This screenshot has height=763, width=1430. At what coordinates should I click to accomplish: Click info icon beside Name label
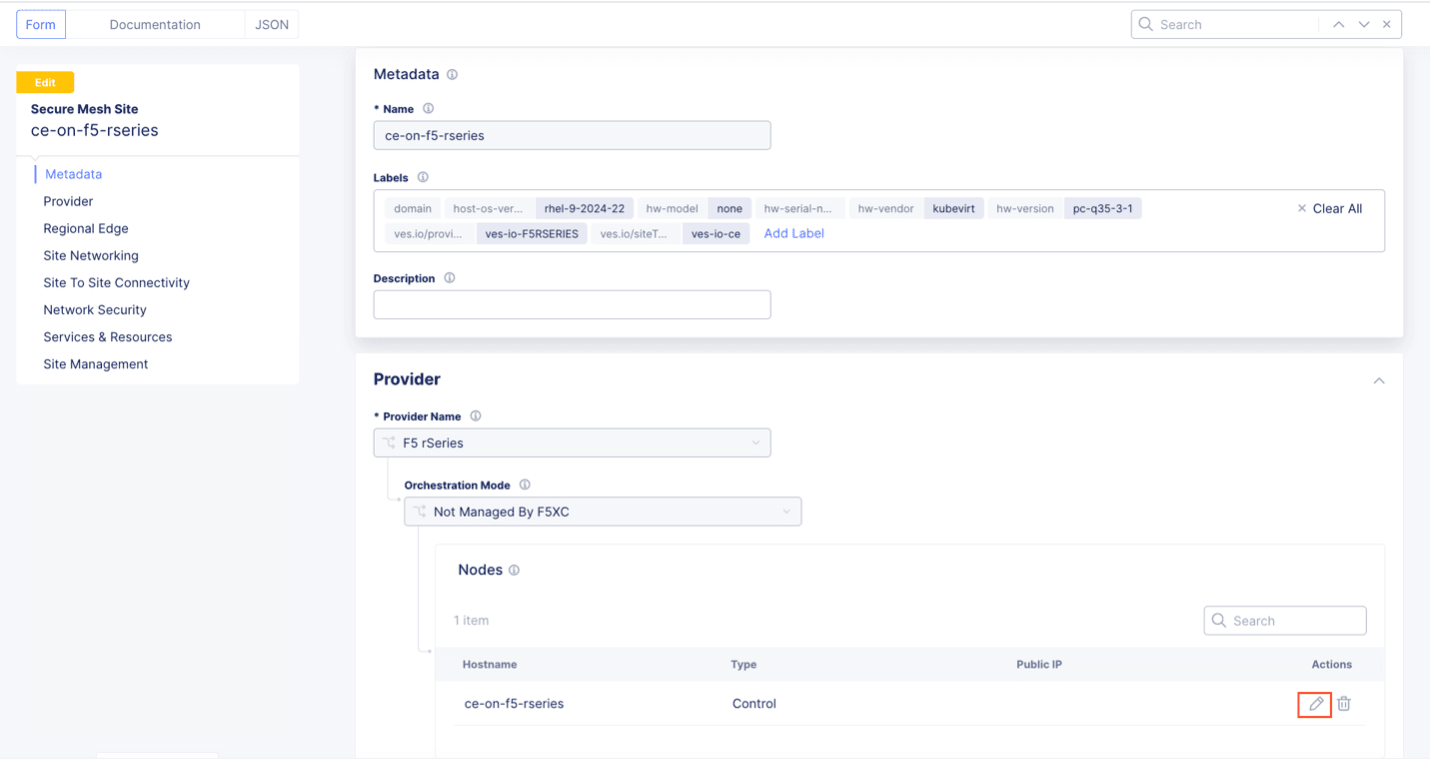tap(428, 109)
